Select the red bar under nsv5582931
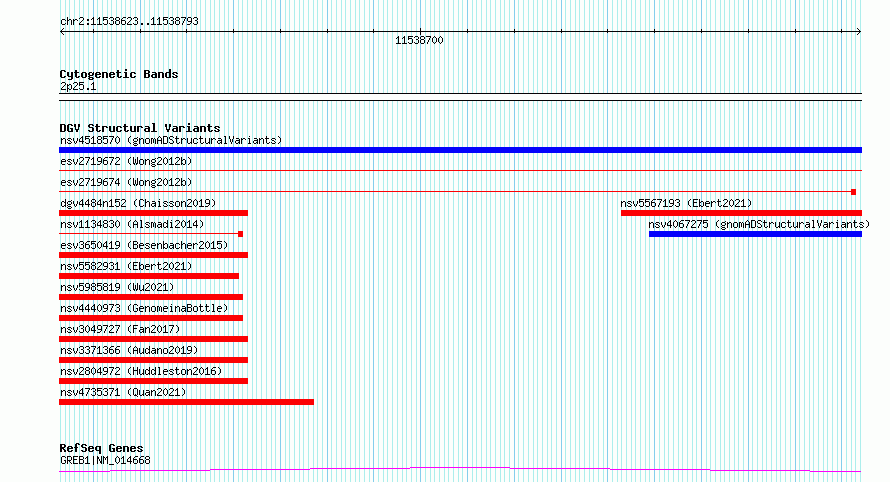The height and width of the screenshot is (482, 890). 149,276
